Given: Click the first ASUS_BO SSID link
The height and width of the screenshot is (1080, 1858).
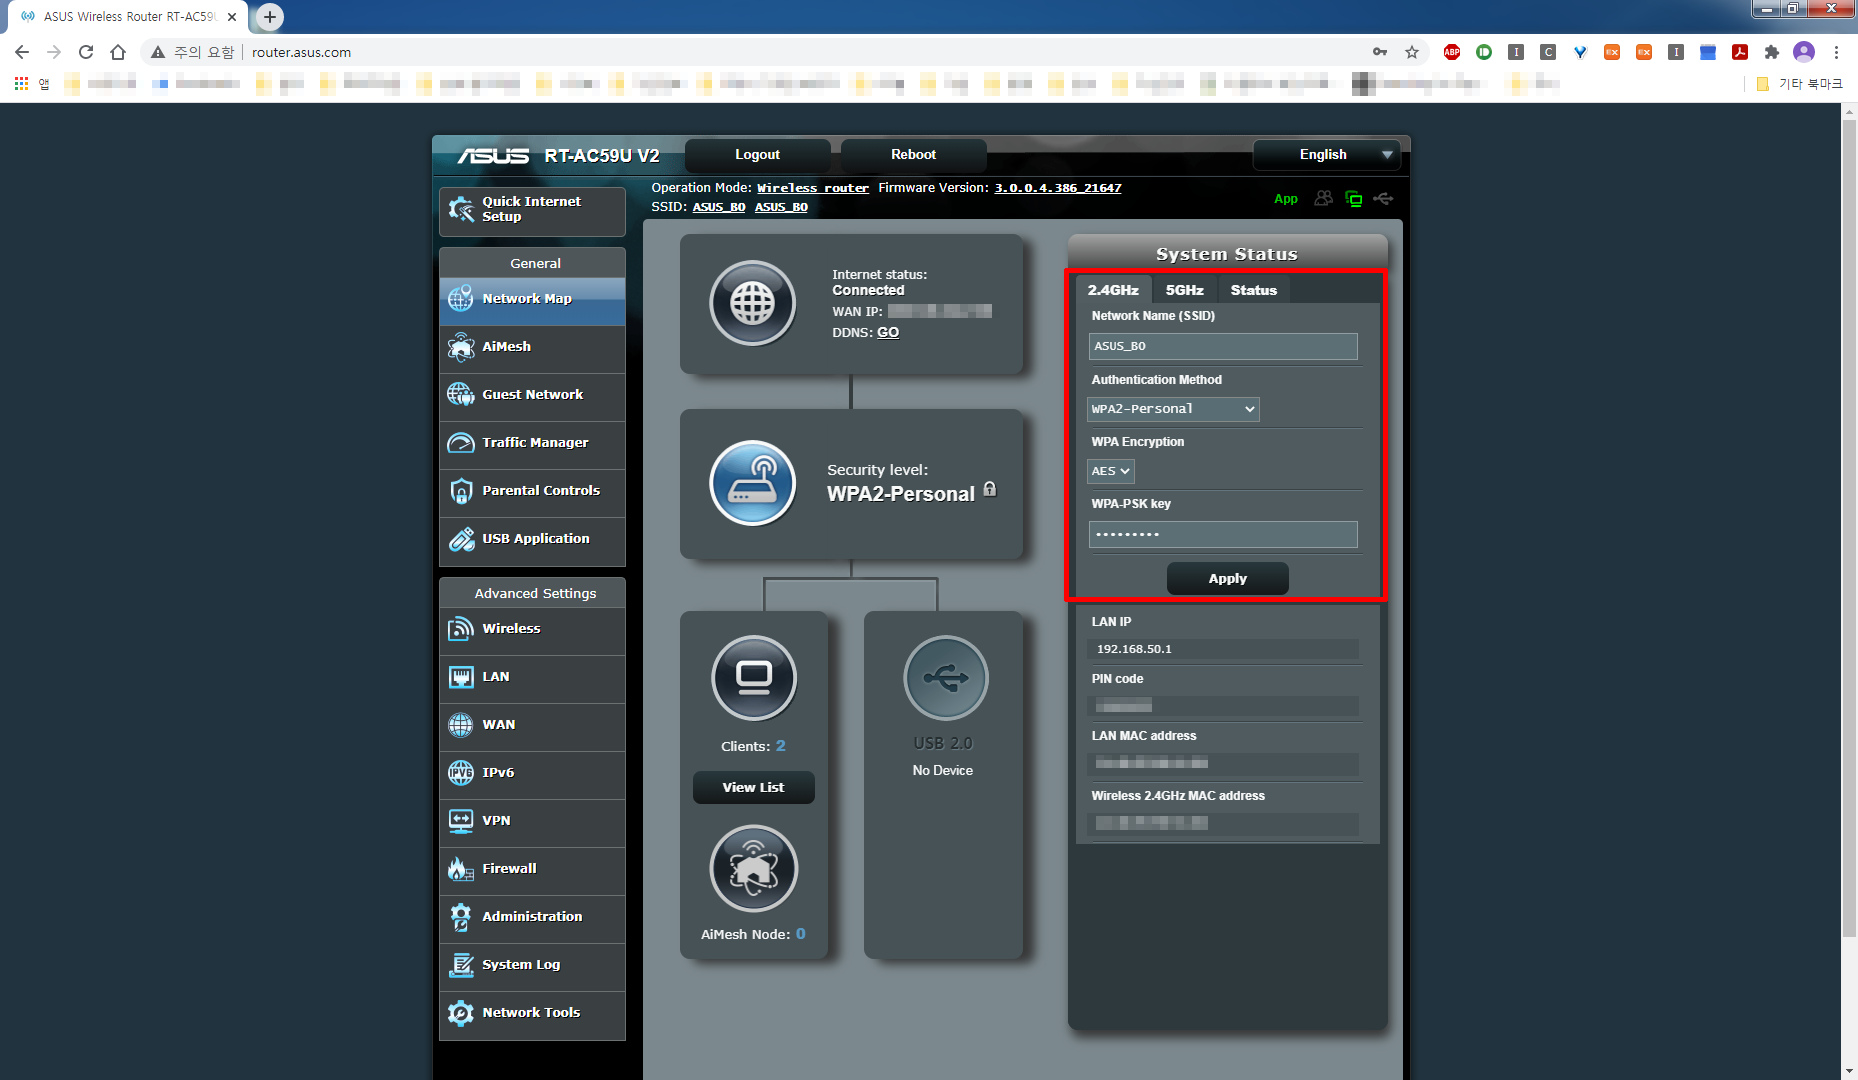Looking at the screenshot, I should pos(719,207).
